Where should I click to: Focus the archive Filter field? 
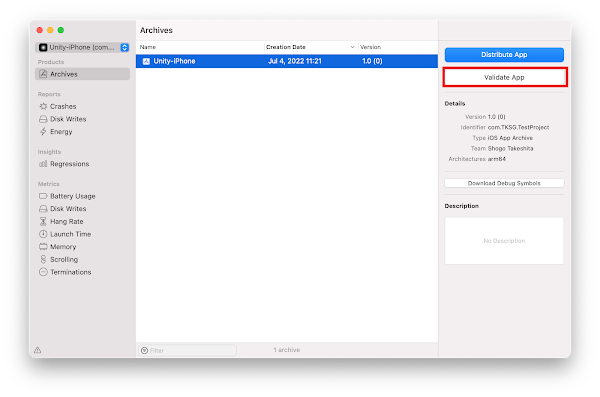click(x=188, y=350)
